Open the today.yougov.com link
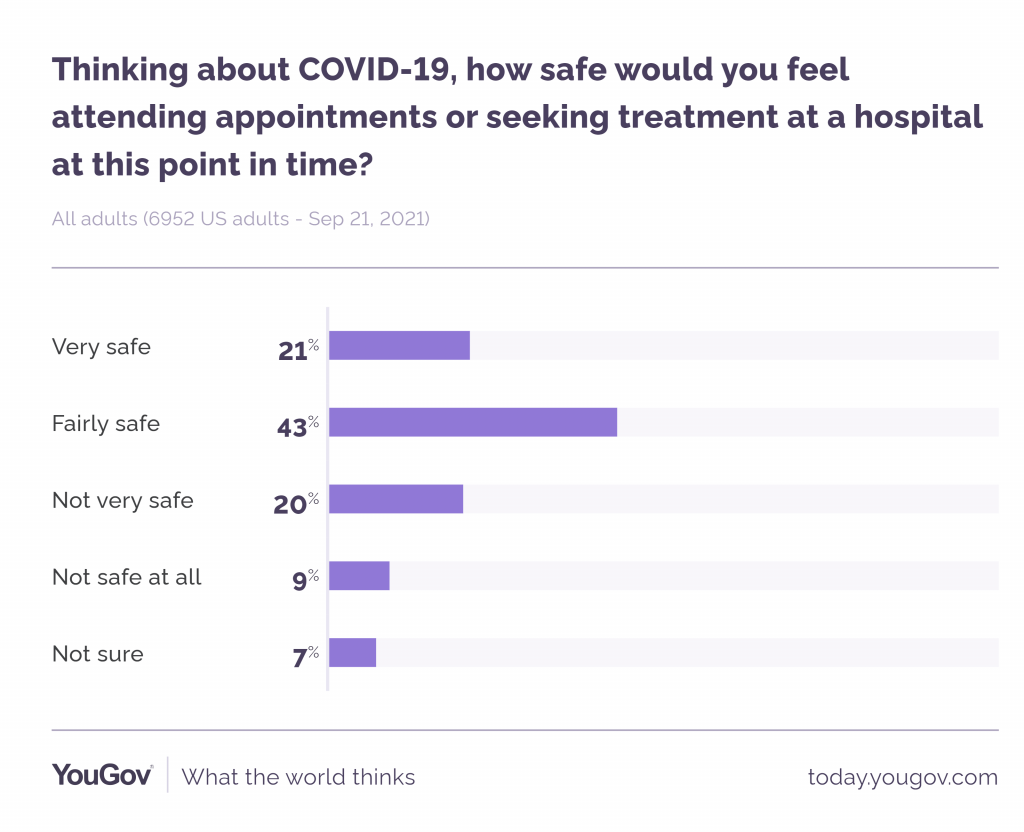The image size is (1024, 832). pos(902,777)
